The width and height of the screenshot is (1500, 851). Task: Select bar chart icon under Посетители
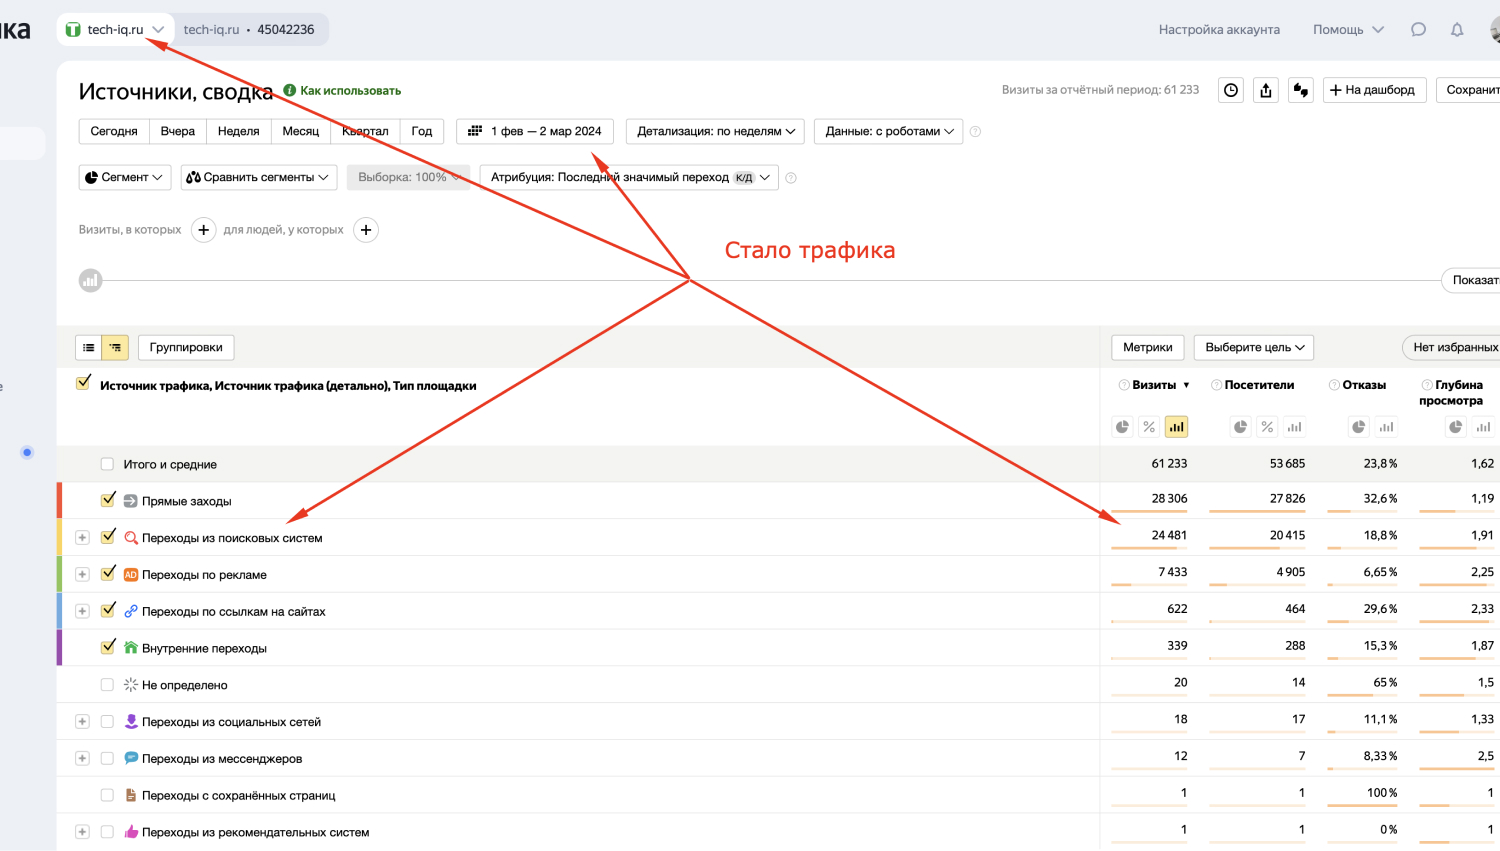(1295, 427)
